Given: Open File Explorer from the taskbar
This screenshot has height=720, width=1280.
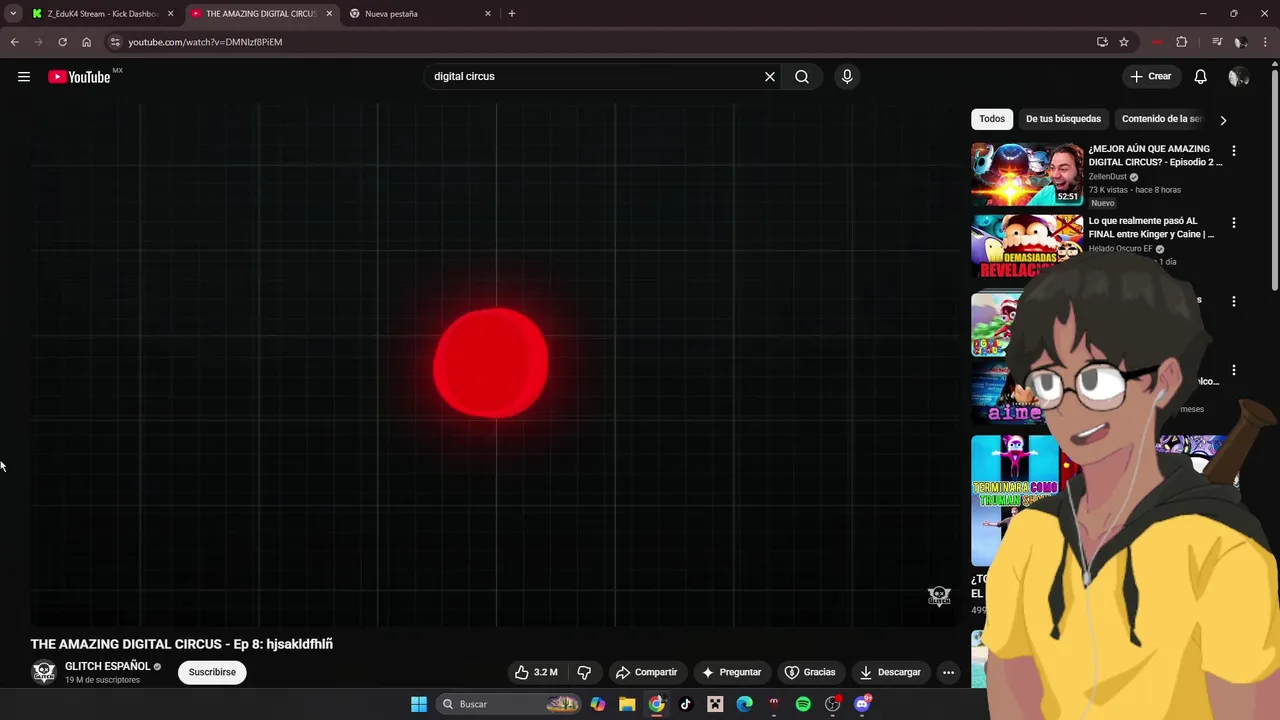Looking at the screenshot, I should click(627, 704).
